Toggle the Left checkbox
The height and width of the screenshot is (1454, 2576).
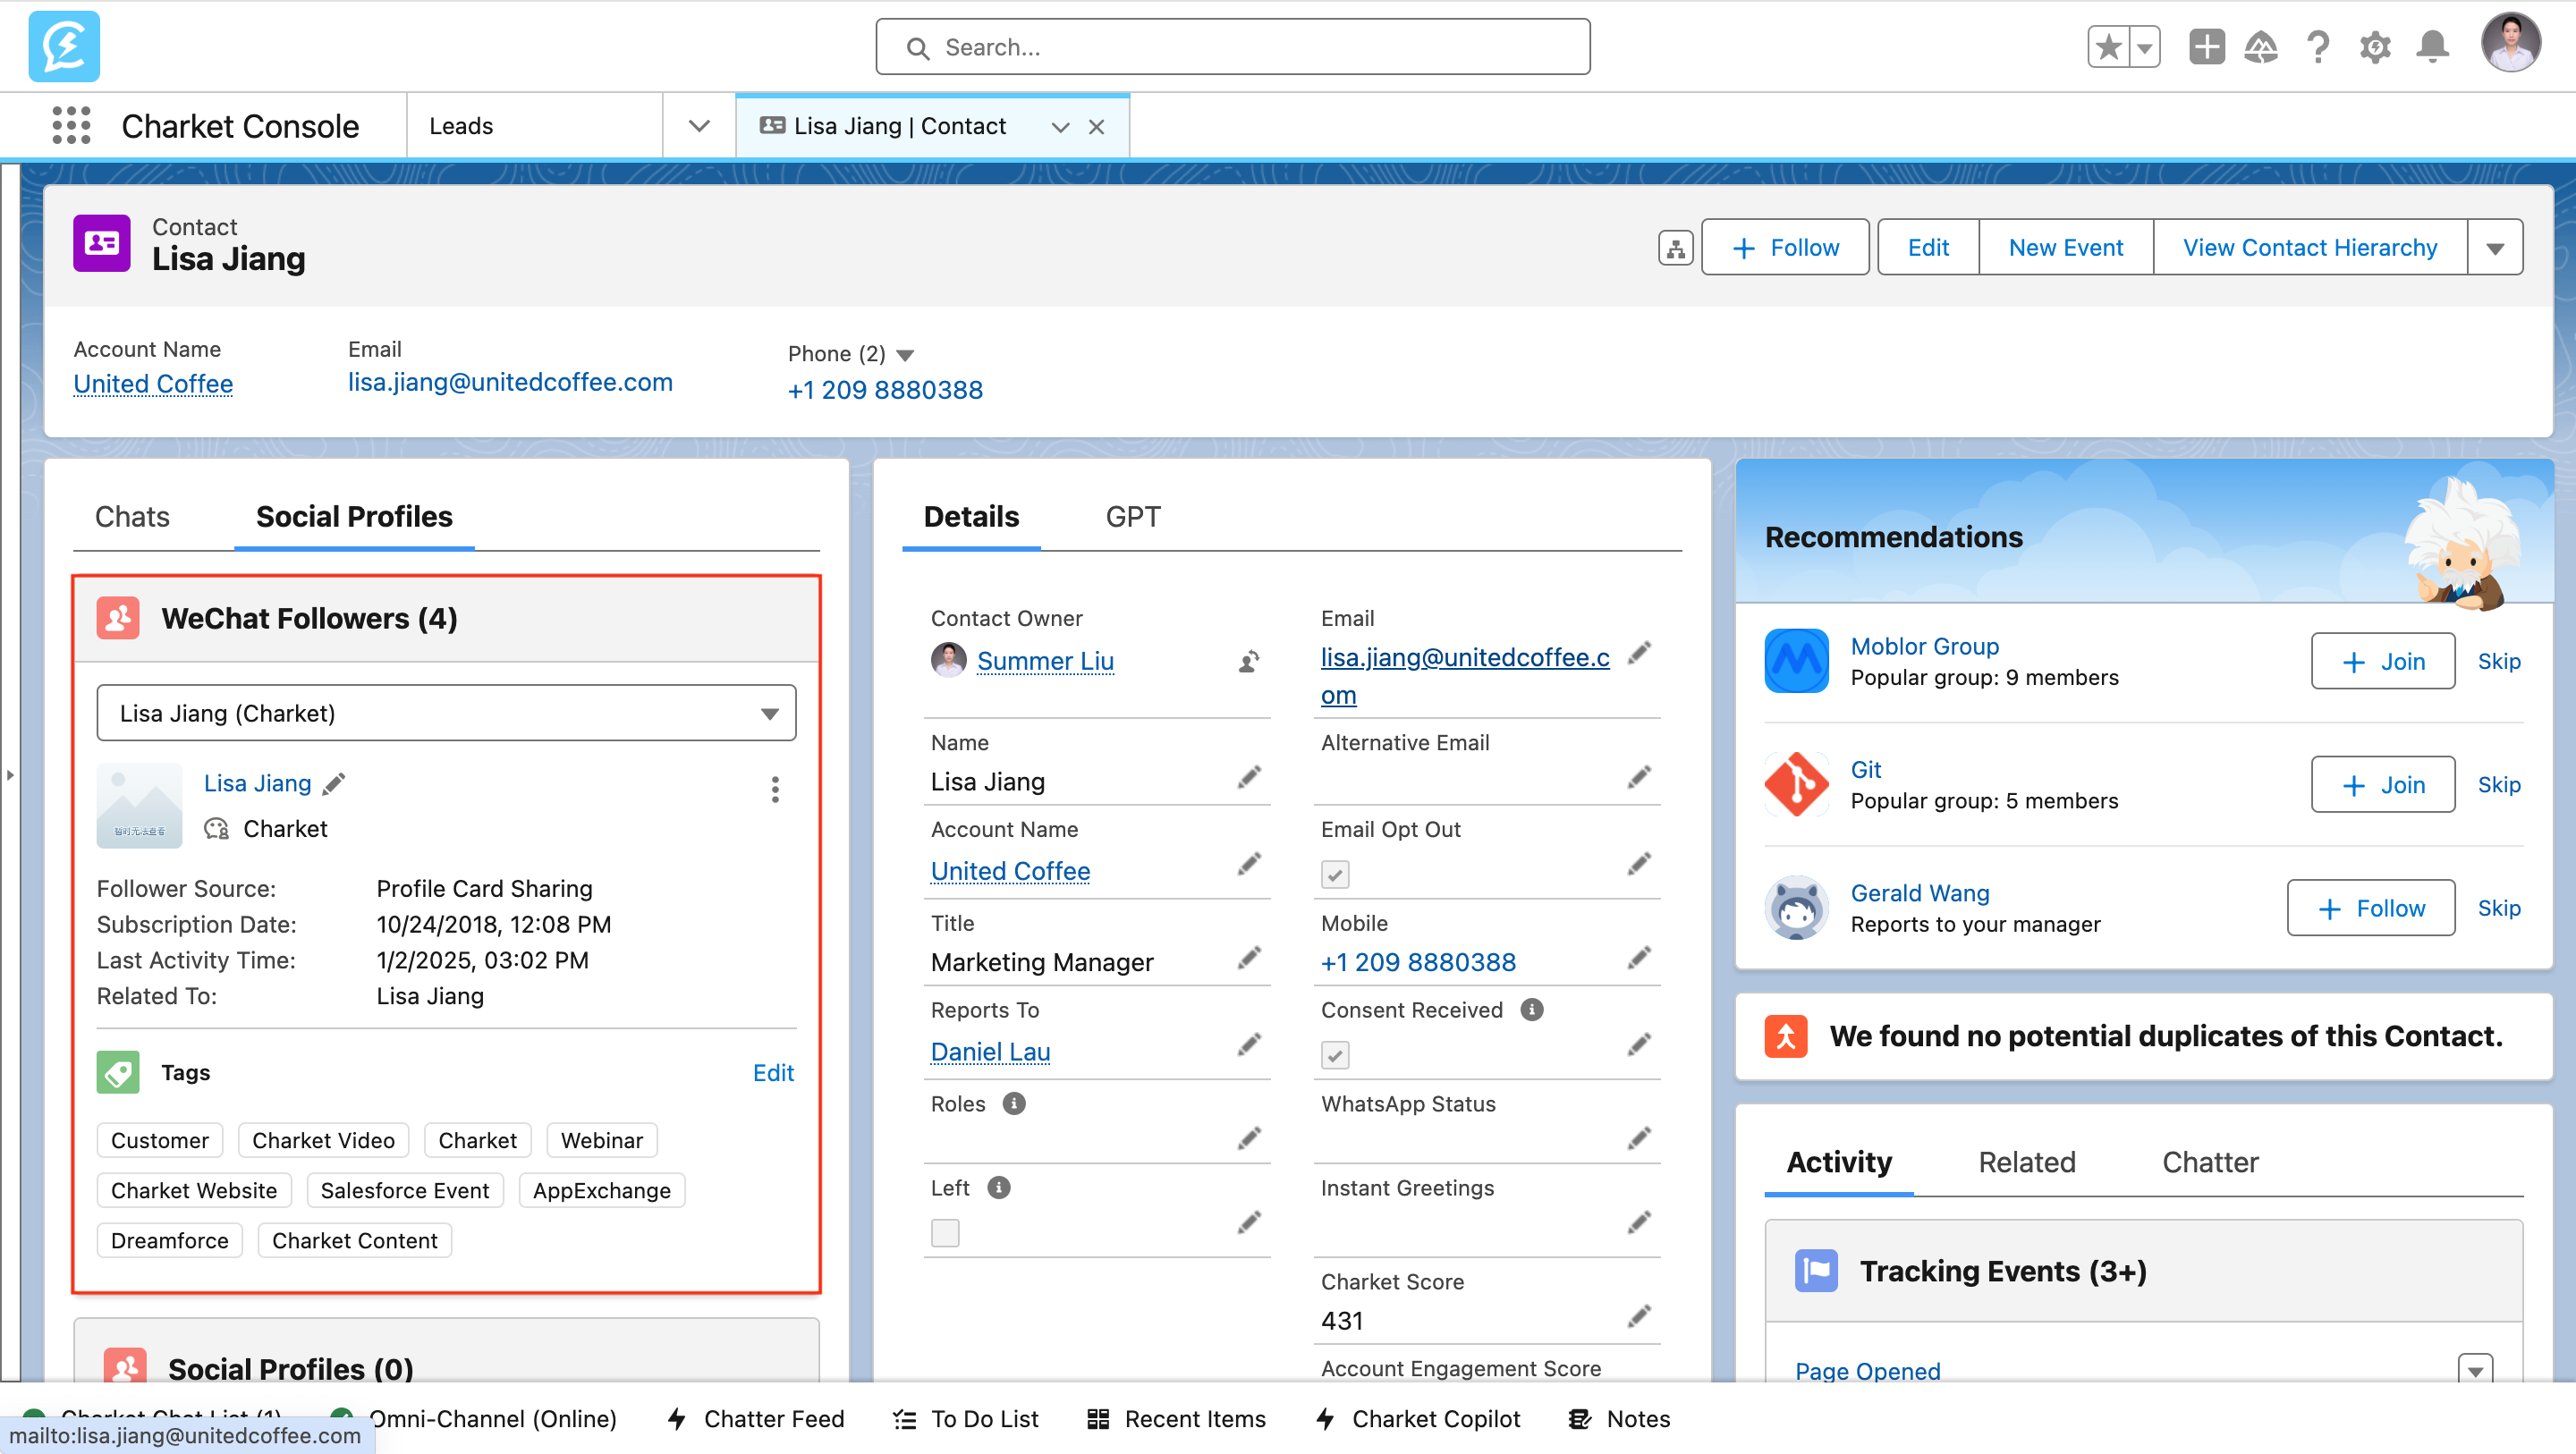tap(945, 1233)
